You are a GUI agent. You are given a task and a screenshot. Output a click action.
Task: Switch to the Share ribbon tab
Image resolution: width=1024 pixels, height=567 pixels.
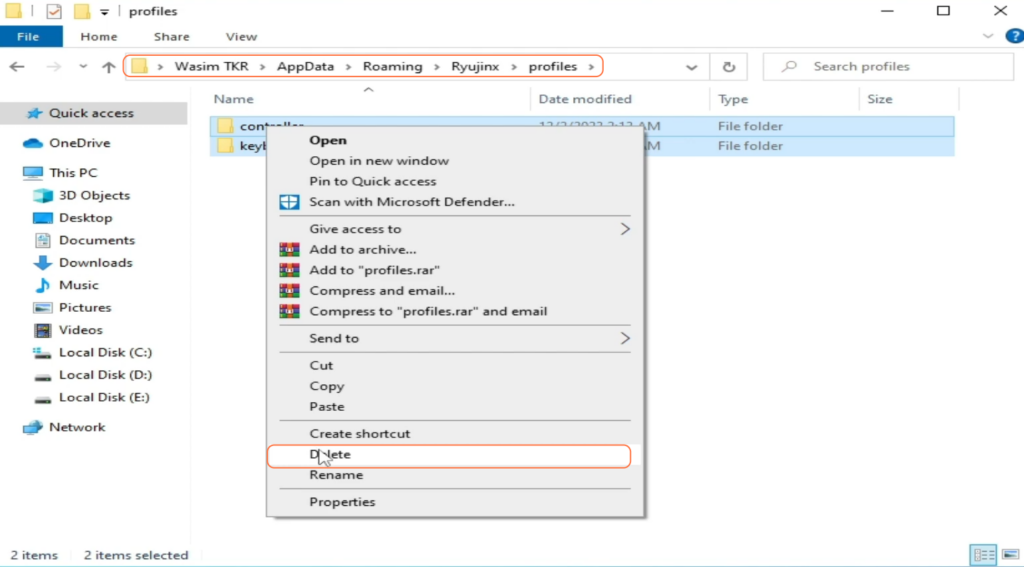[x=172, y=37]
